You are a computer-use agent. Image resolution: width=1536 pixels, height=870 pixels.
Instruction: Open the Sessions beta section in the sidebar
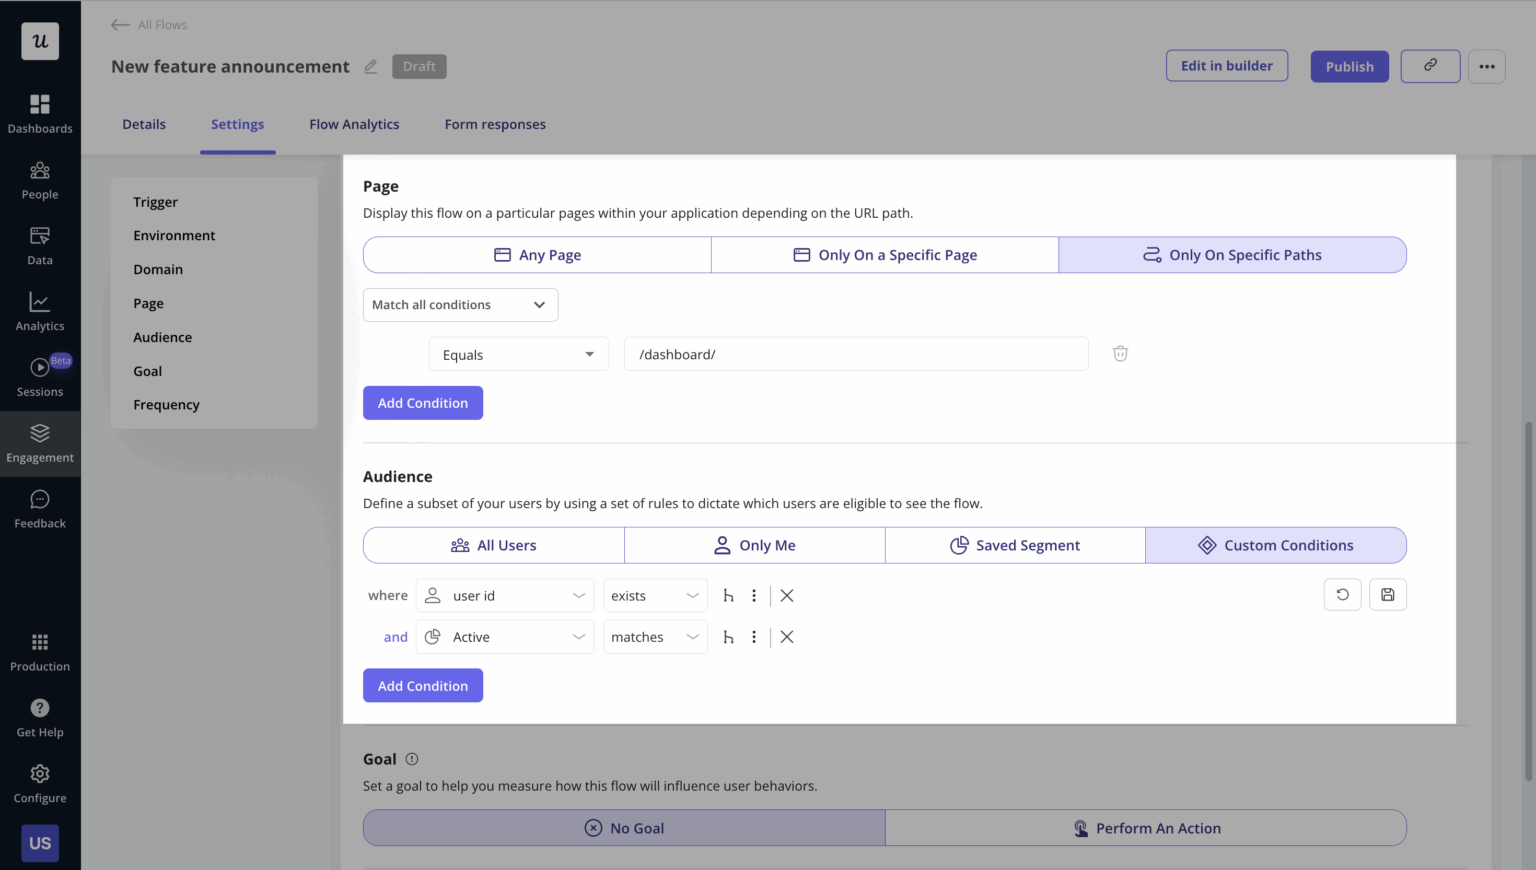40,377
